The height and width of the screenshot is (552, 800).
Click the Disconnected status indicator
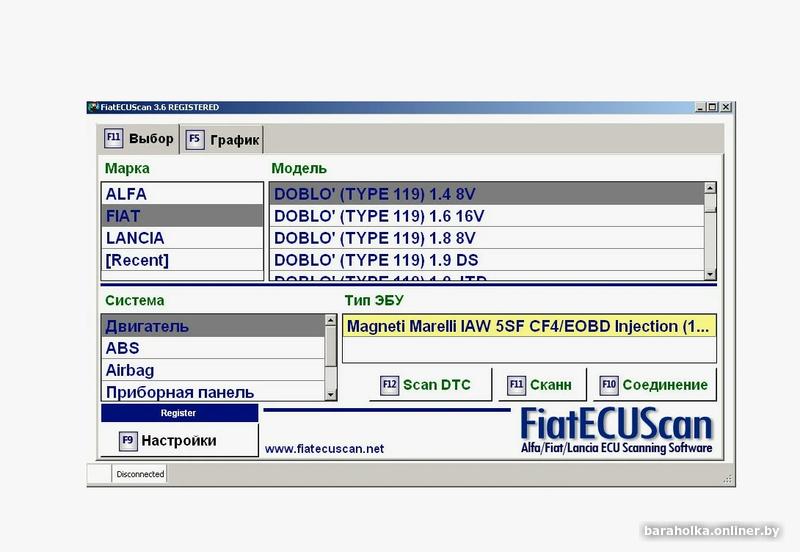click(x=140, y=474)
